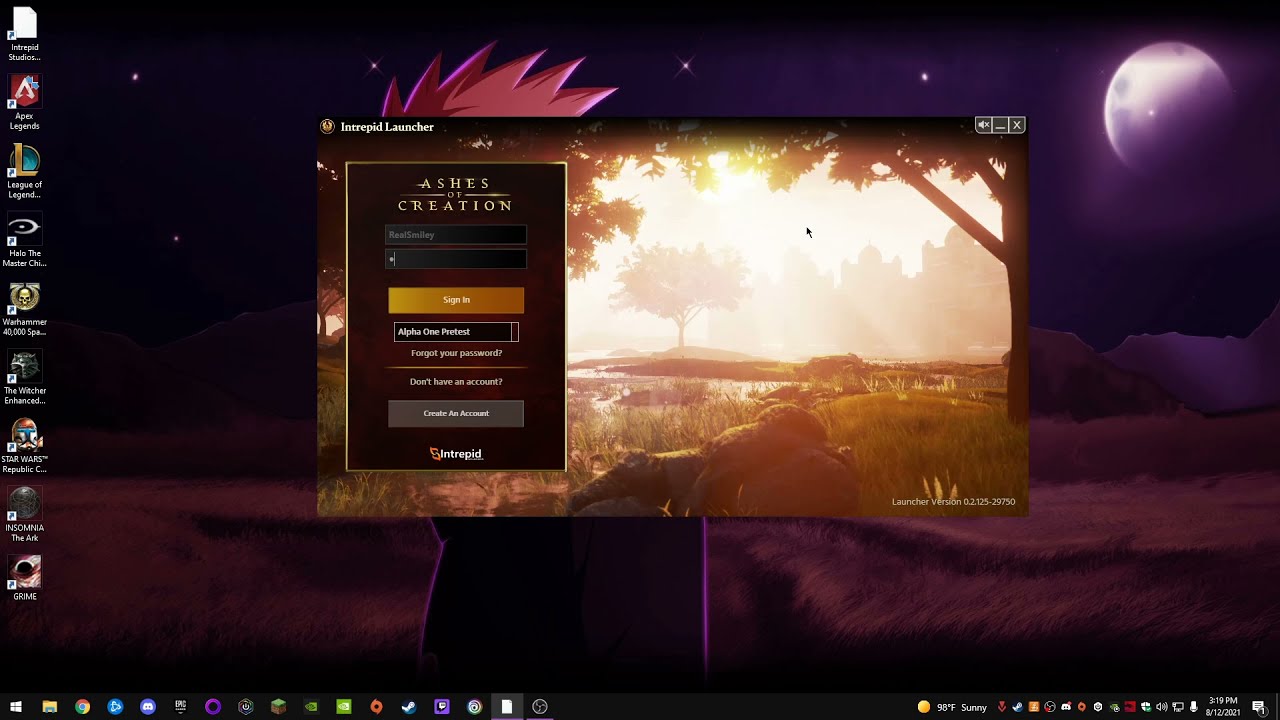This screenshot has height=720, width=1280.
Task: Select the GRIME desktop shortcut
Action: click(x=24, y=579)
